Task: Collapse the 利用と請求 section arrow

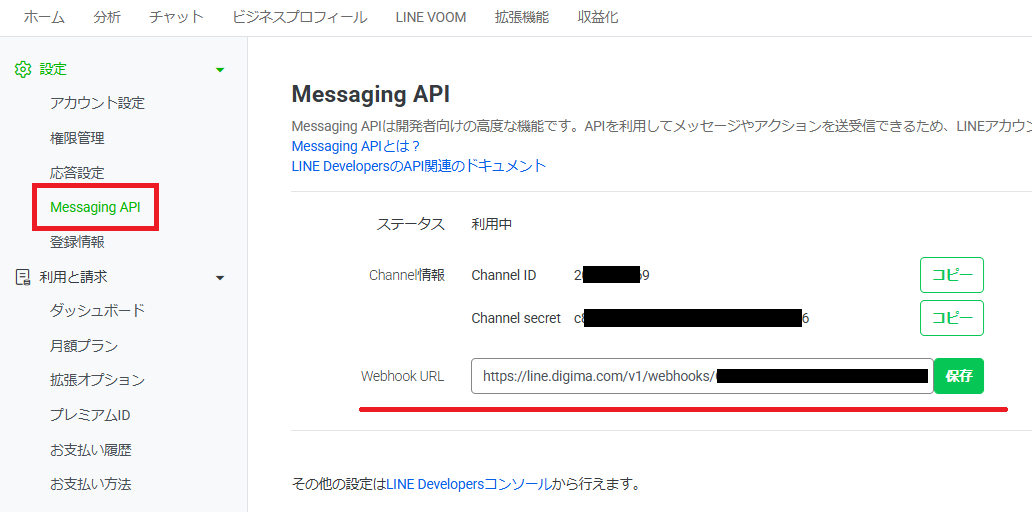Action: click(220, 278)
